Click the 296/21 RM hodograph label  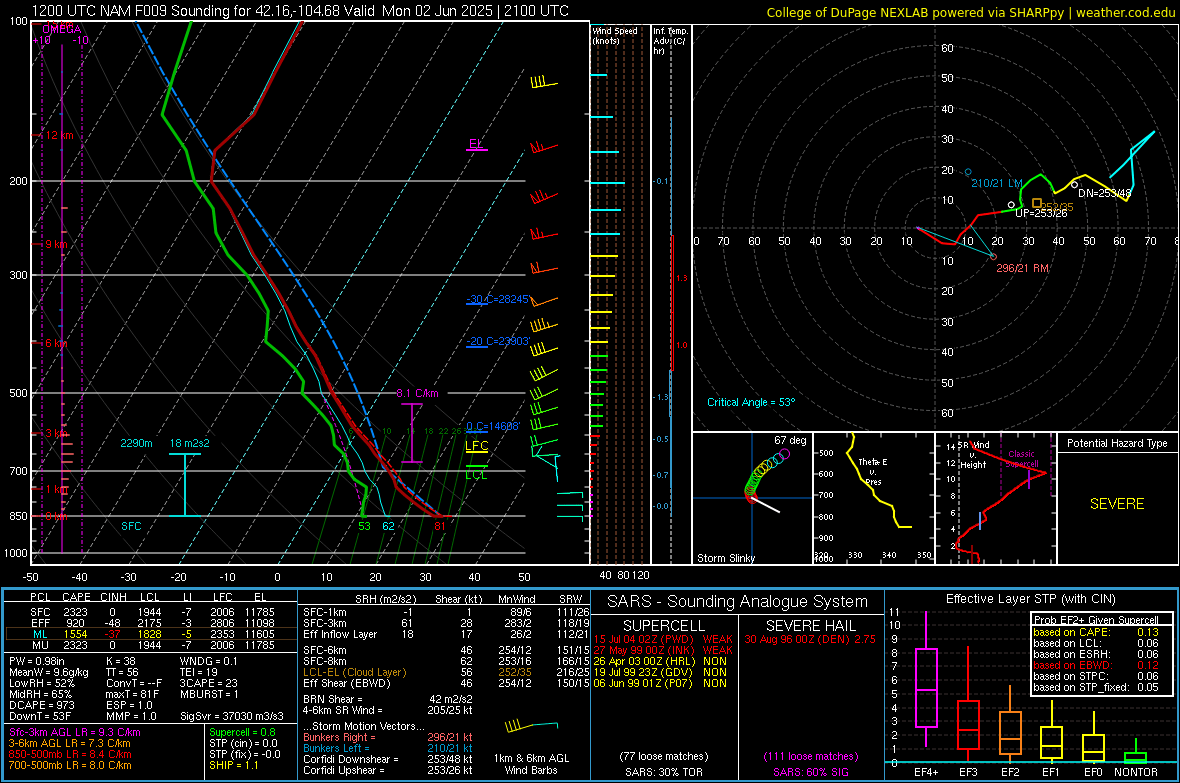(x=1022, y=268)
